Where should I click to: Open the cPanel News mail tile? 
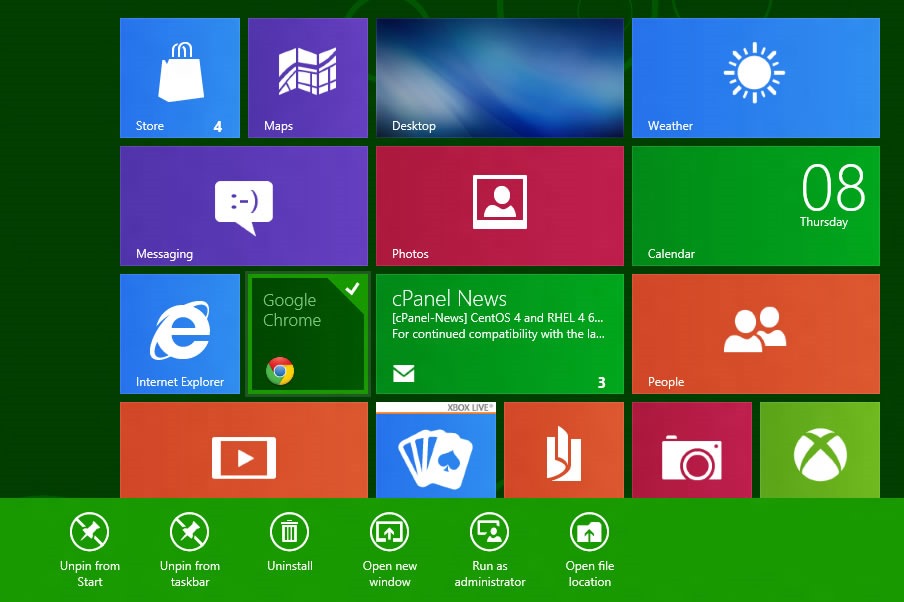[500, 333]
